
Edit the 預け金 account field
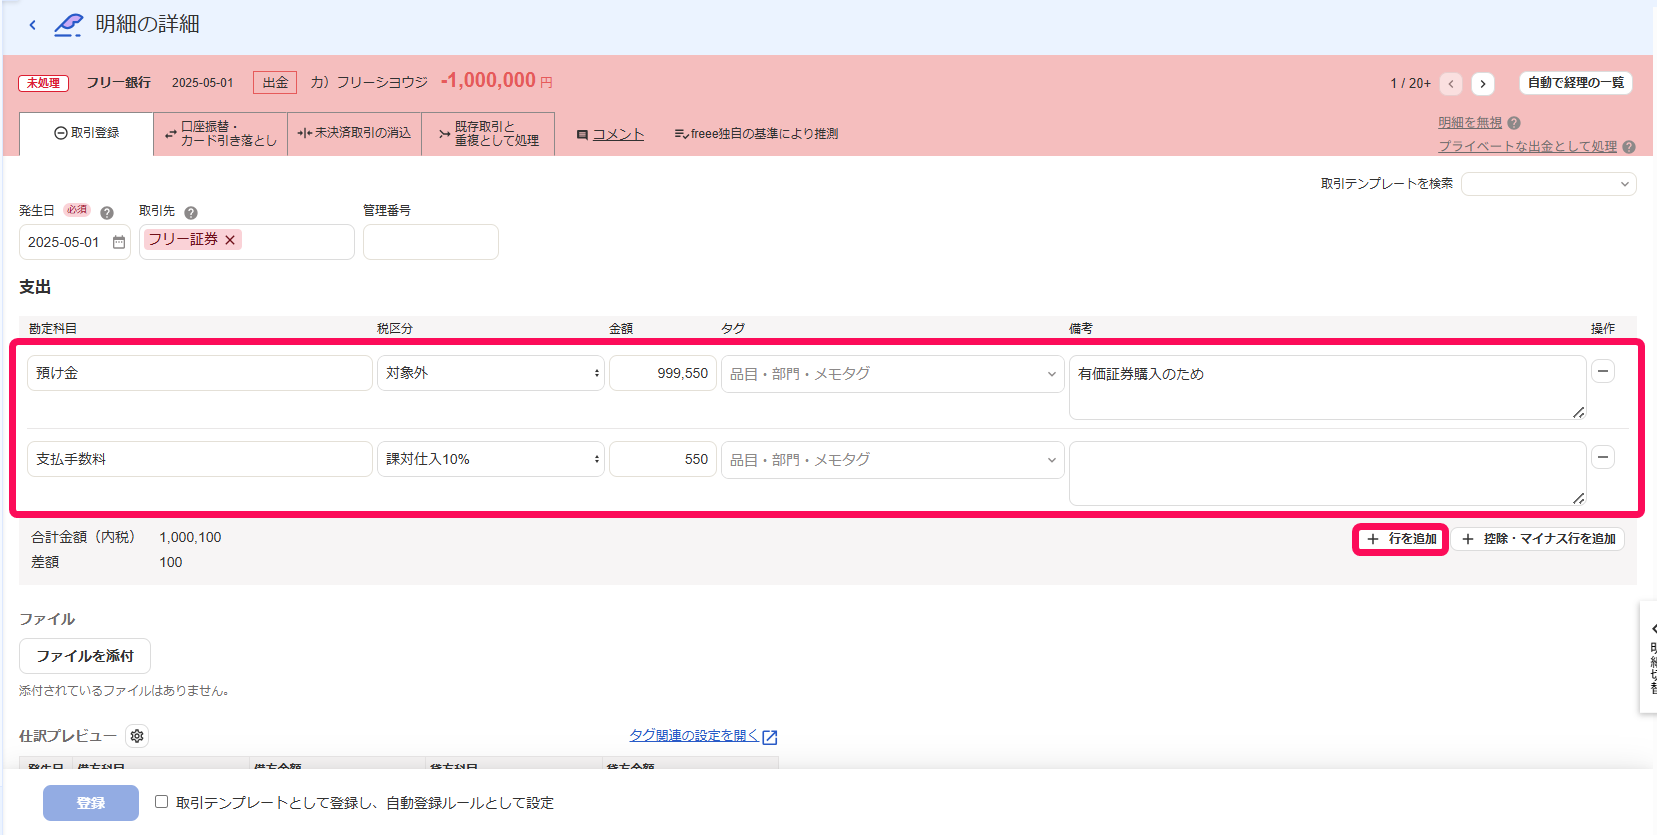(200, 373)
